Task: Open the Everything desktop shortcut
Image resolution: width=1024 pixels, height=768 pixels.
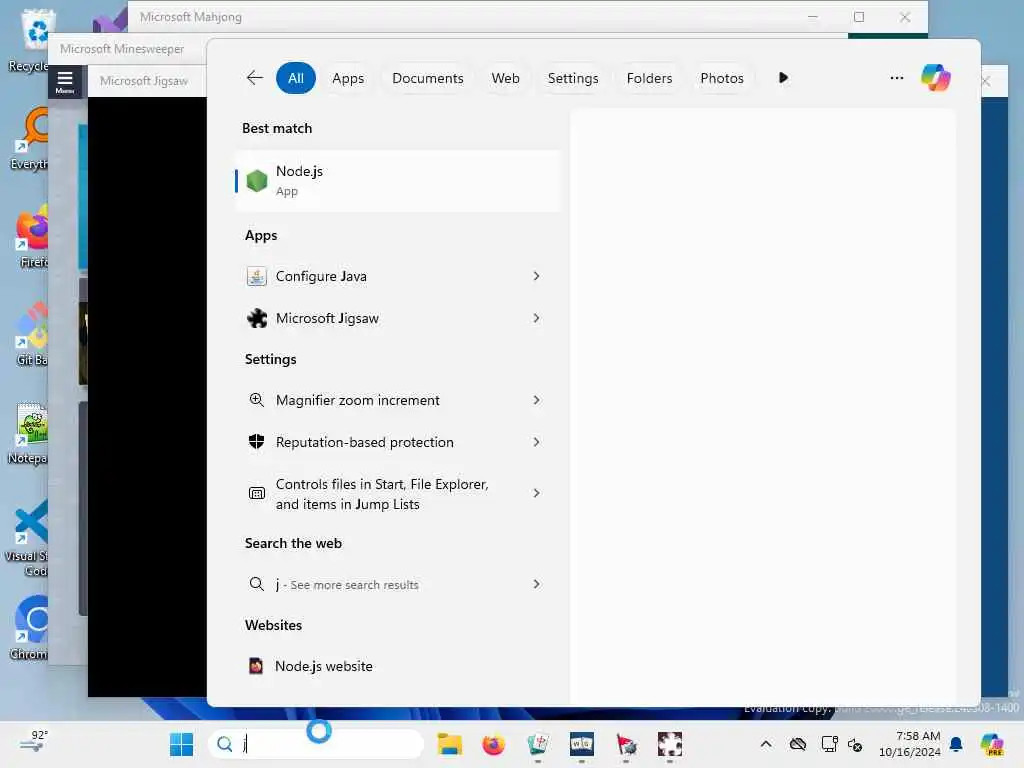Action: coord(30,140)
